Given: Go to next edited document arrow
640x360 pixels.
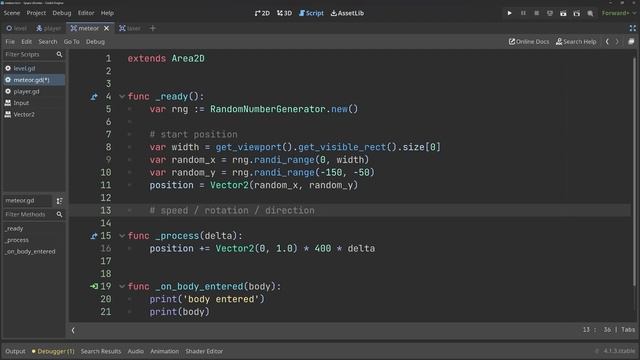Looking at the screenshot, I should (617, 42).
